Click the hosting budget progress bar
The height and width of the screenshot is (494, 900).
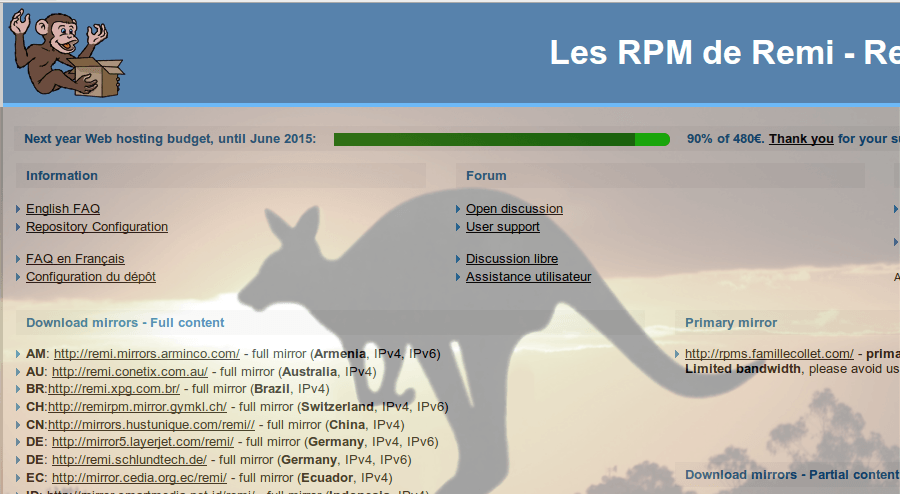[502, 139]
